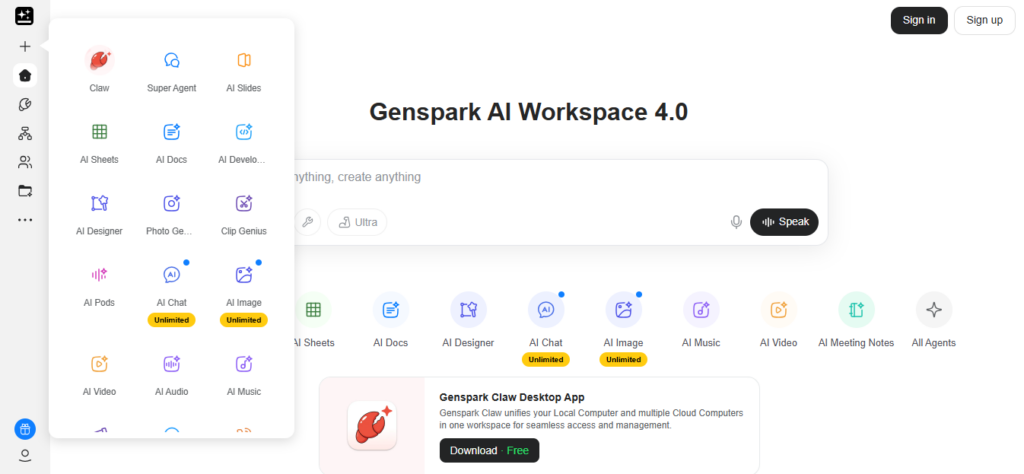Click the plus icon in the sidebar

(25, 46)
